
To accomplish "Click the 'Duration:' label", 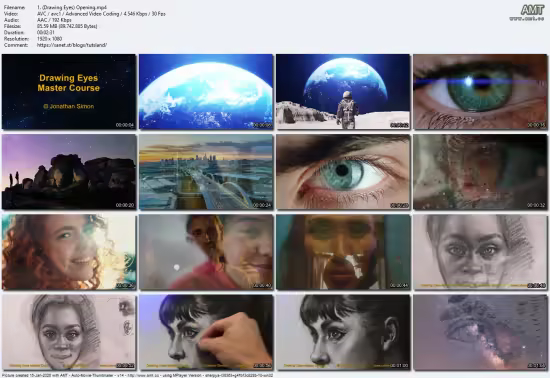I will point(14,33).
